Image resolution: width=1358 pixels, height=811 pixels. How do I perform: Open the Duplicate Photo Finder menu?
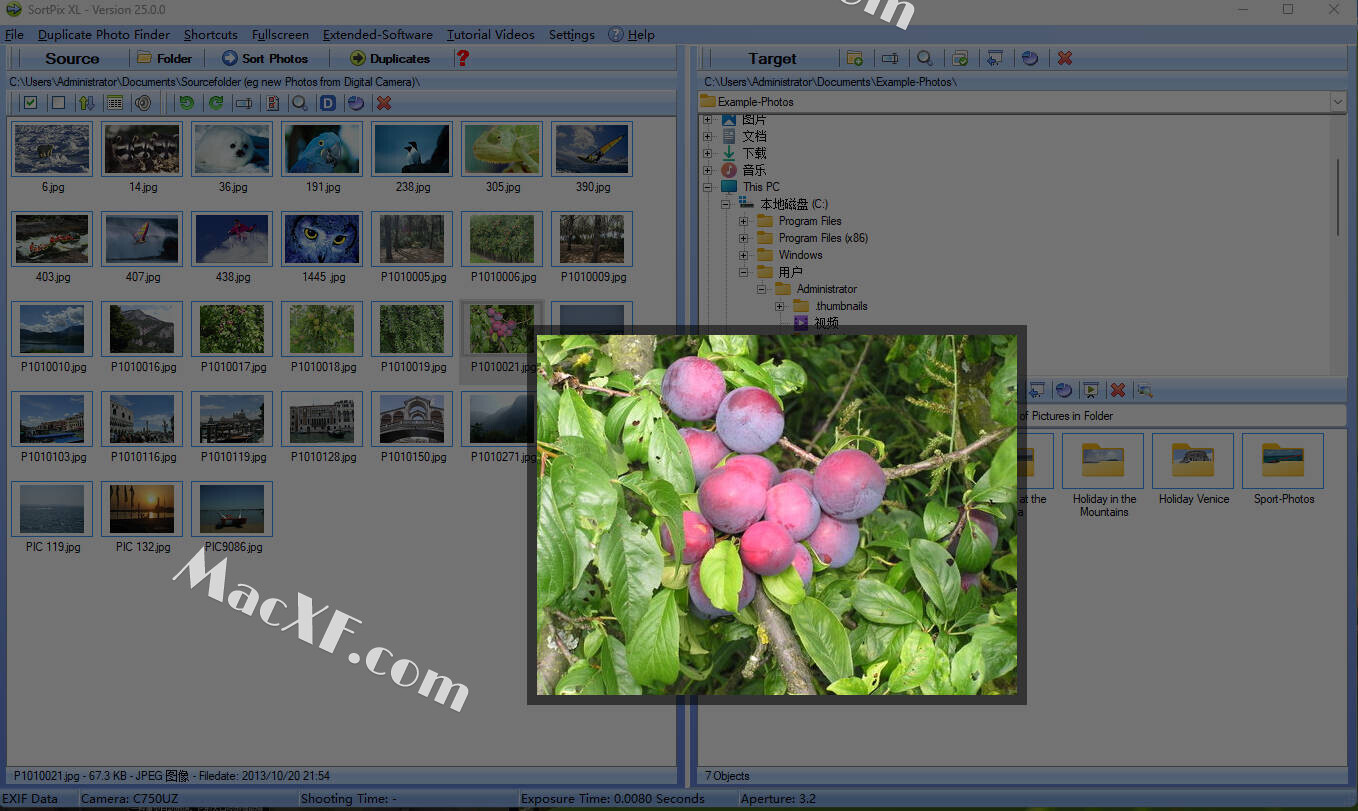coord(104,35)
